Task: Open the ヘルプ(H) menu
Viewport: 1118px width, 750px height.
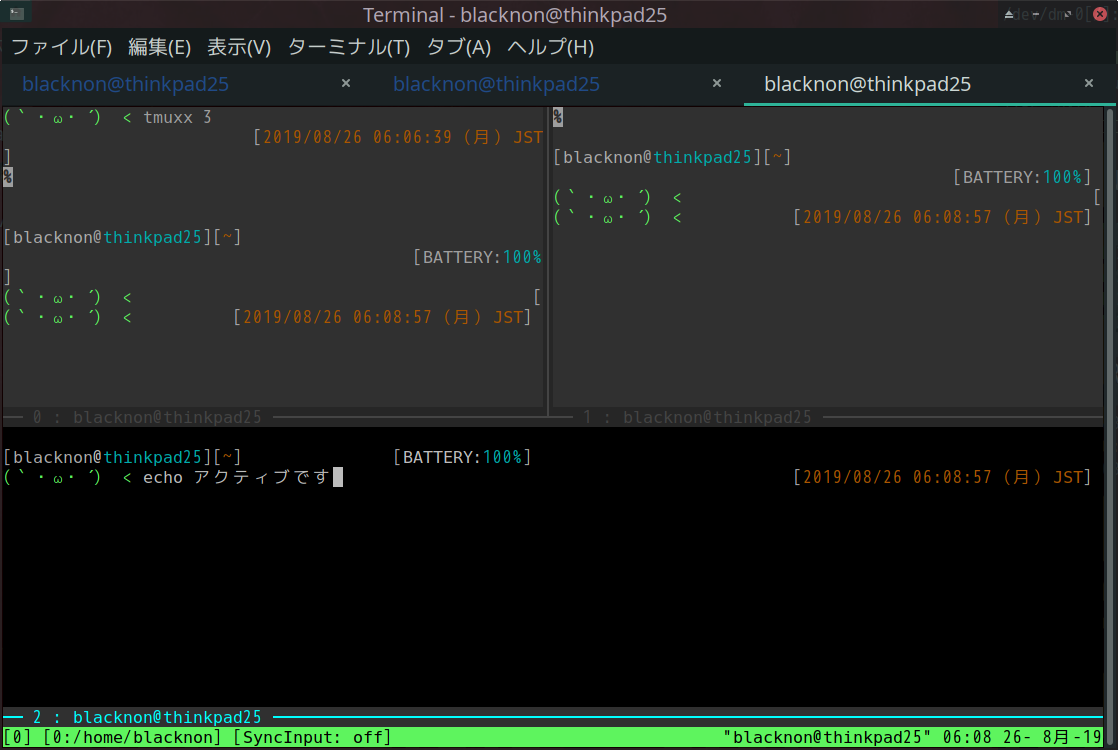Action: [550, 47]
